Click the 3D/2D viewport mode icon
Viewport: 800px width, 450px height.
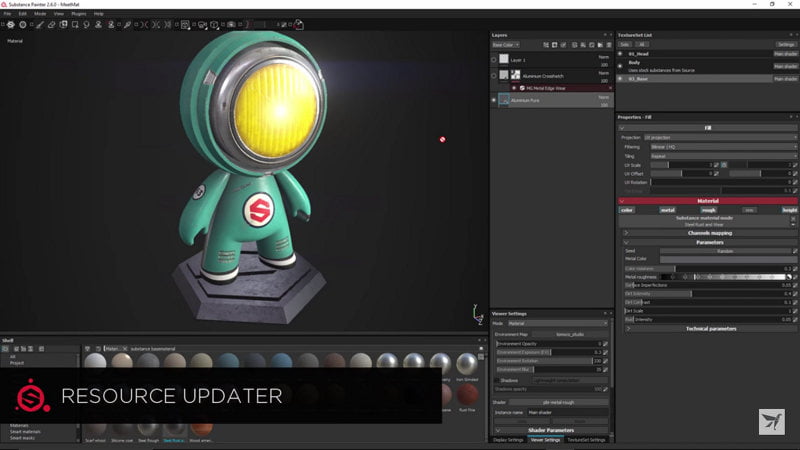click(x=185, y=24)
